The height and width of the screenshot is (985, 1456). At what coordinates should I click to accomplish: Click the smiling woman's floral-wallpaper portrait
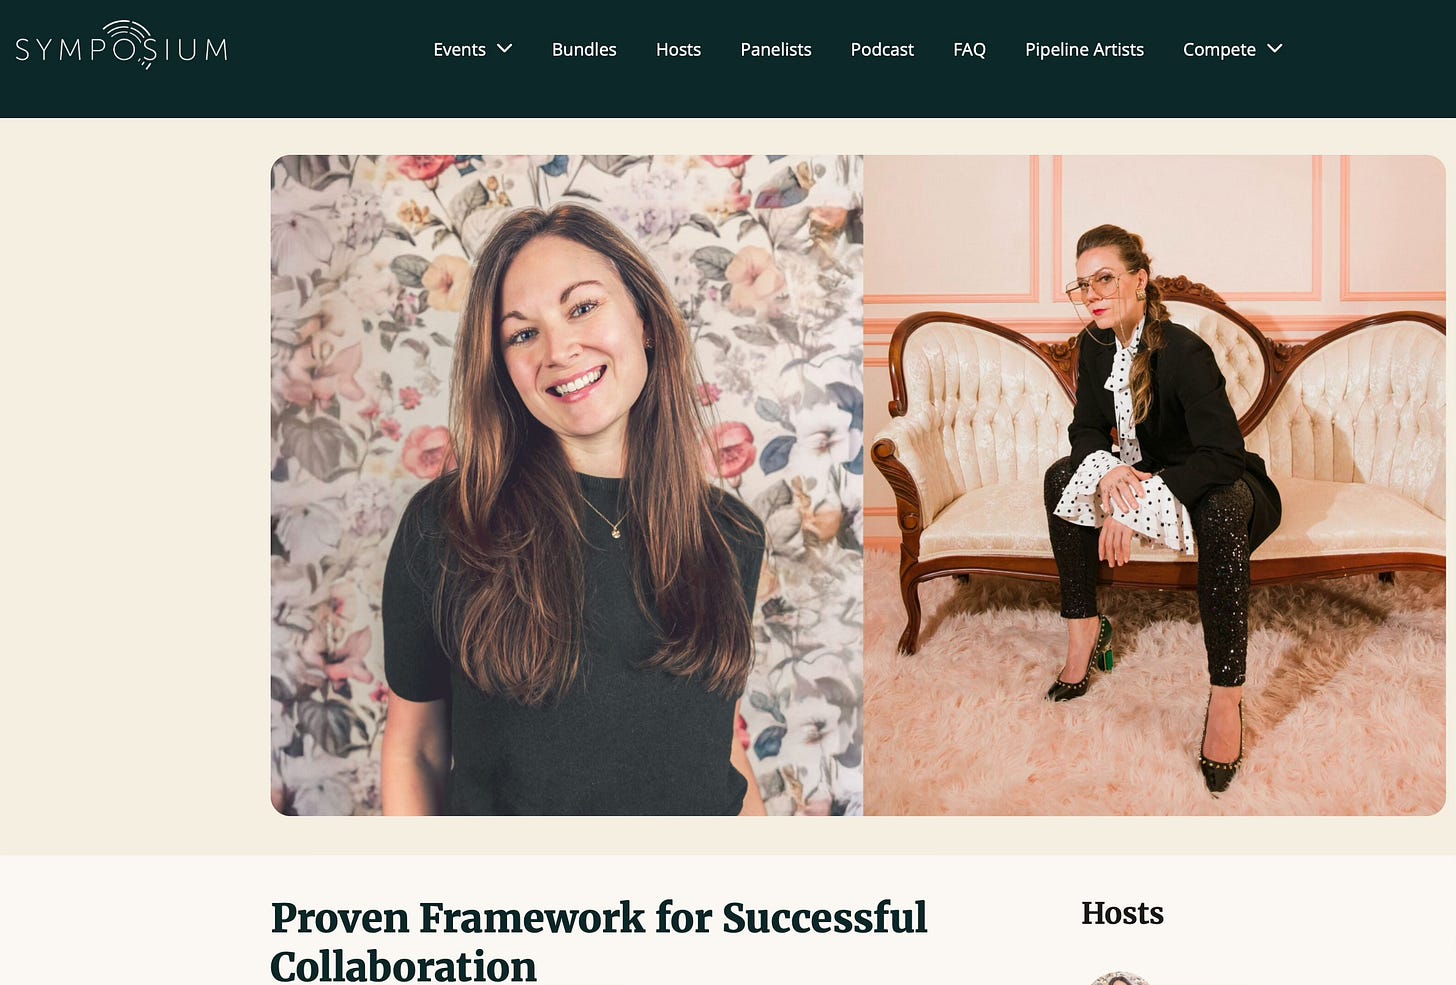pos(567,485)
